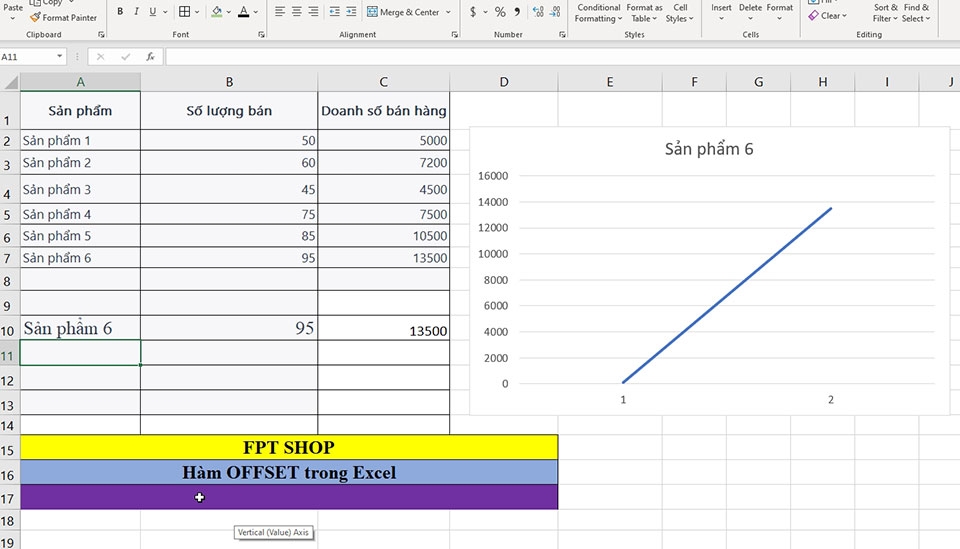The height and width of the screenshot is (549, 960).
Task: Open Conditional Formatting menu
Action: point(598,12)
